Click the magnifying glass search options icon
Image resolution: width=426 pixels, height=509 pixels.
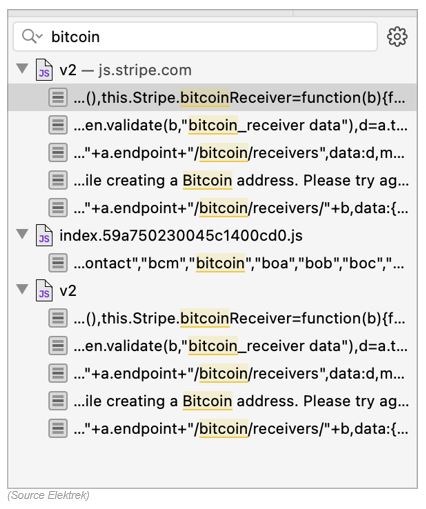click(x=32, y=36)
